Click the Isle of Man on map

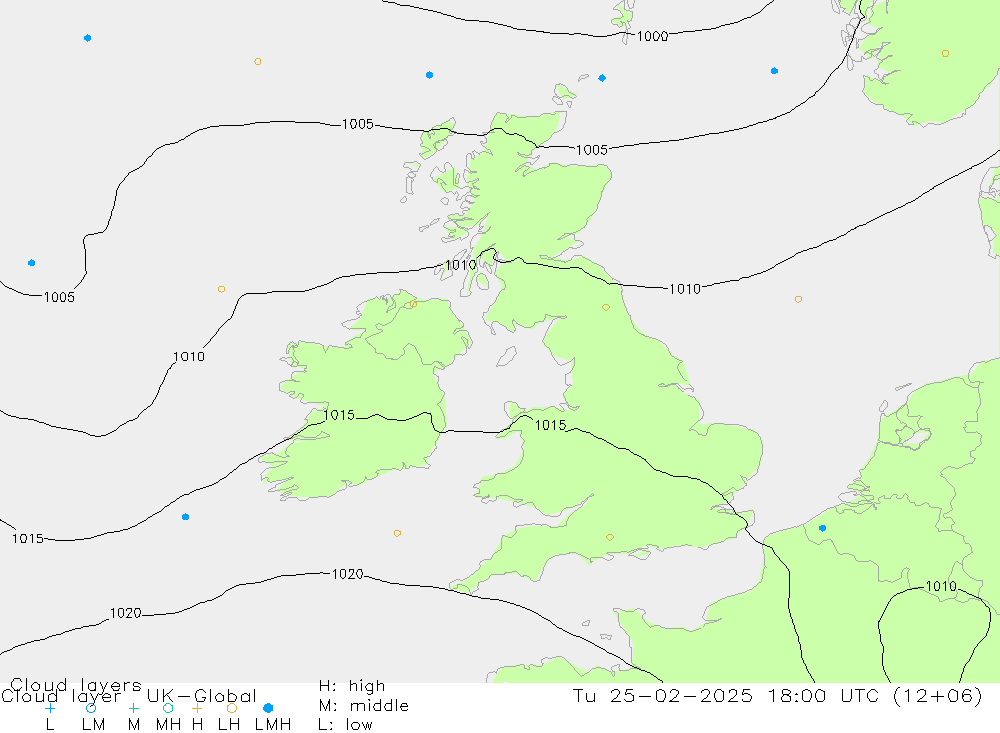[x=506, y=356]
